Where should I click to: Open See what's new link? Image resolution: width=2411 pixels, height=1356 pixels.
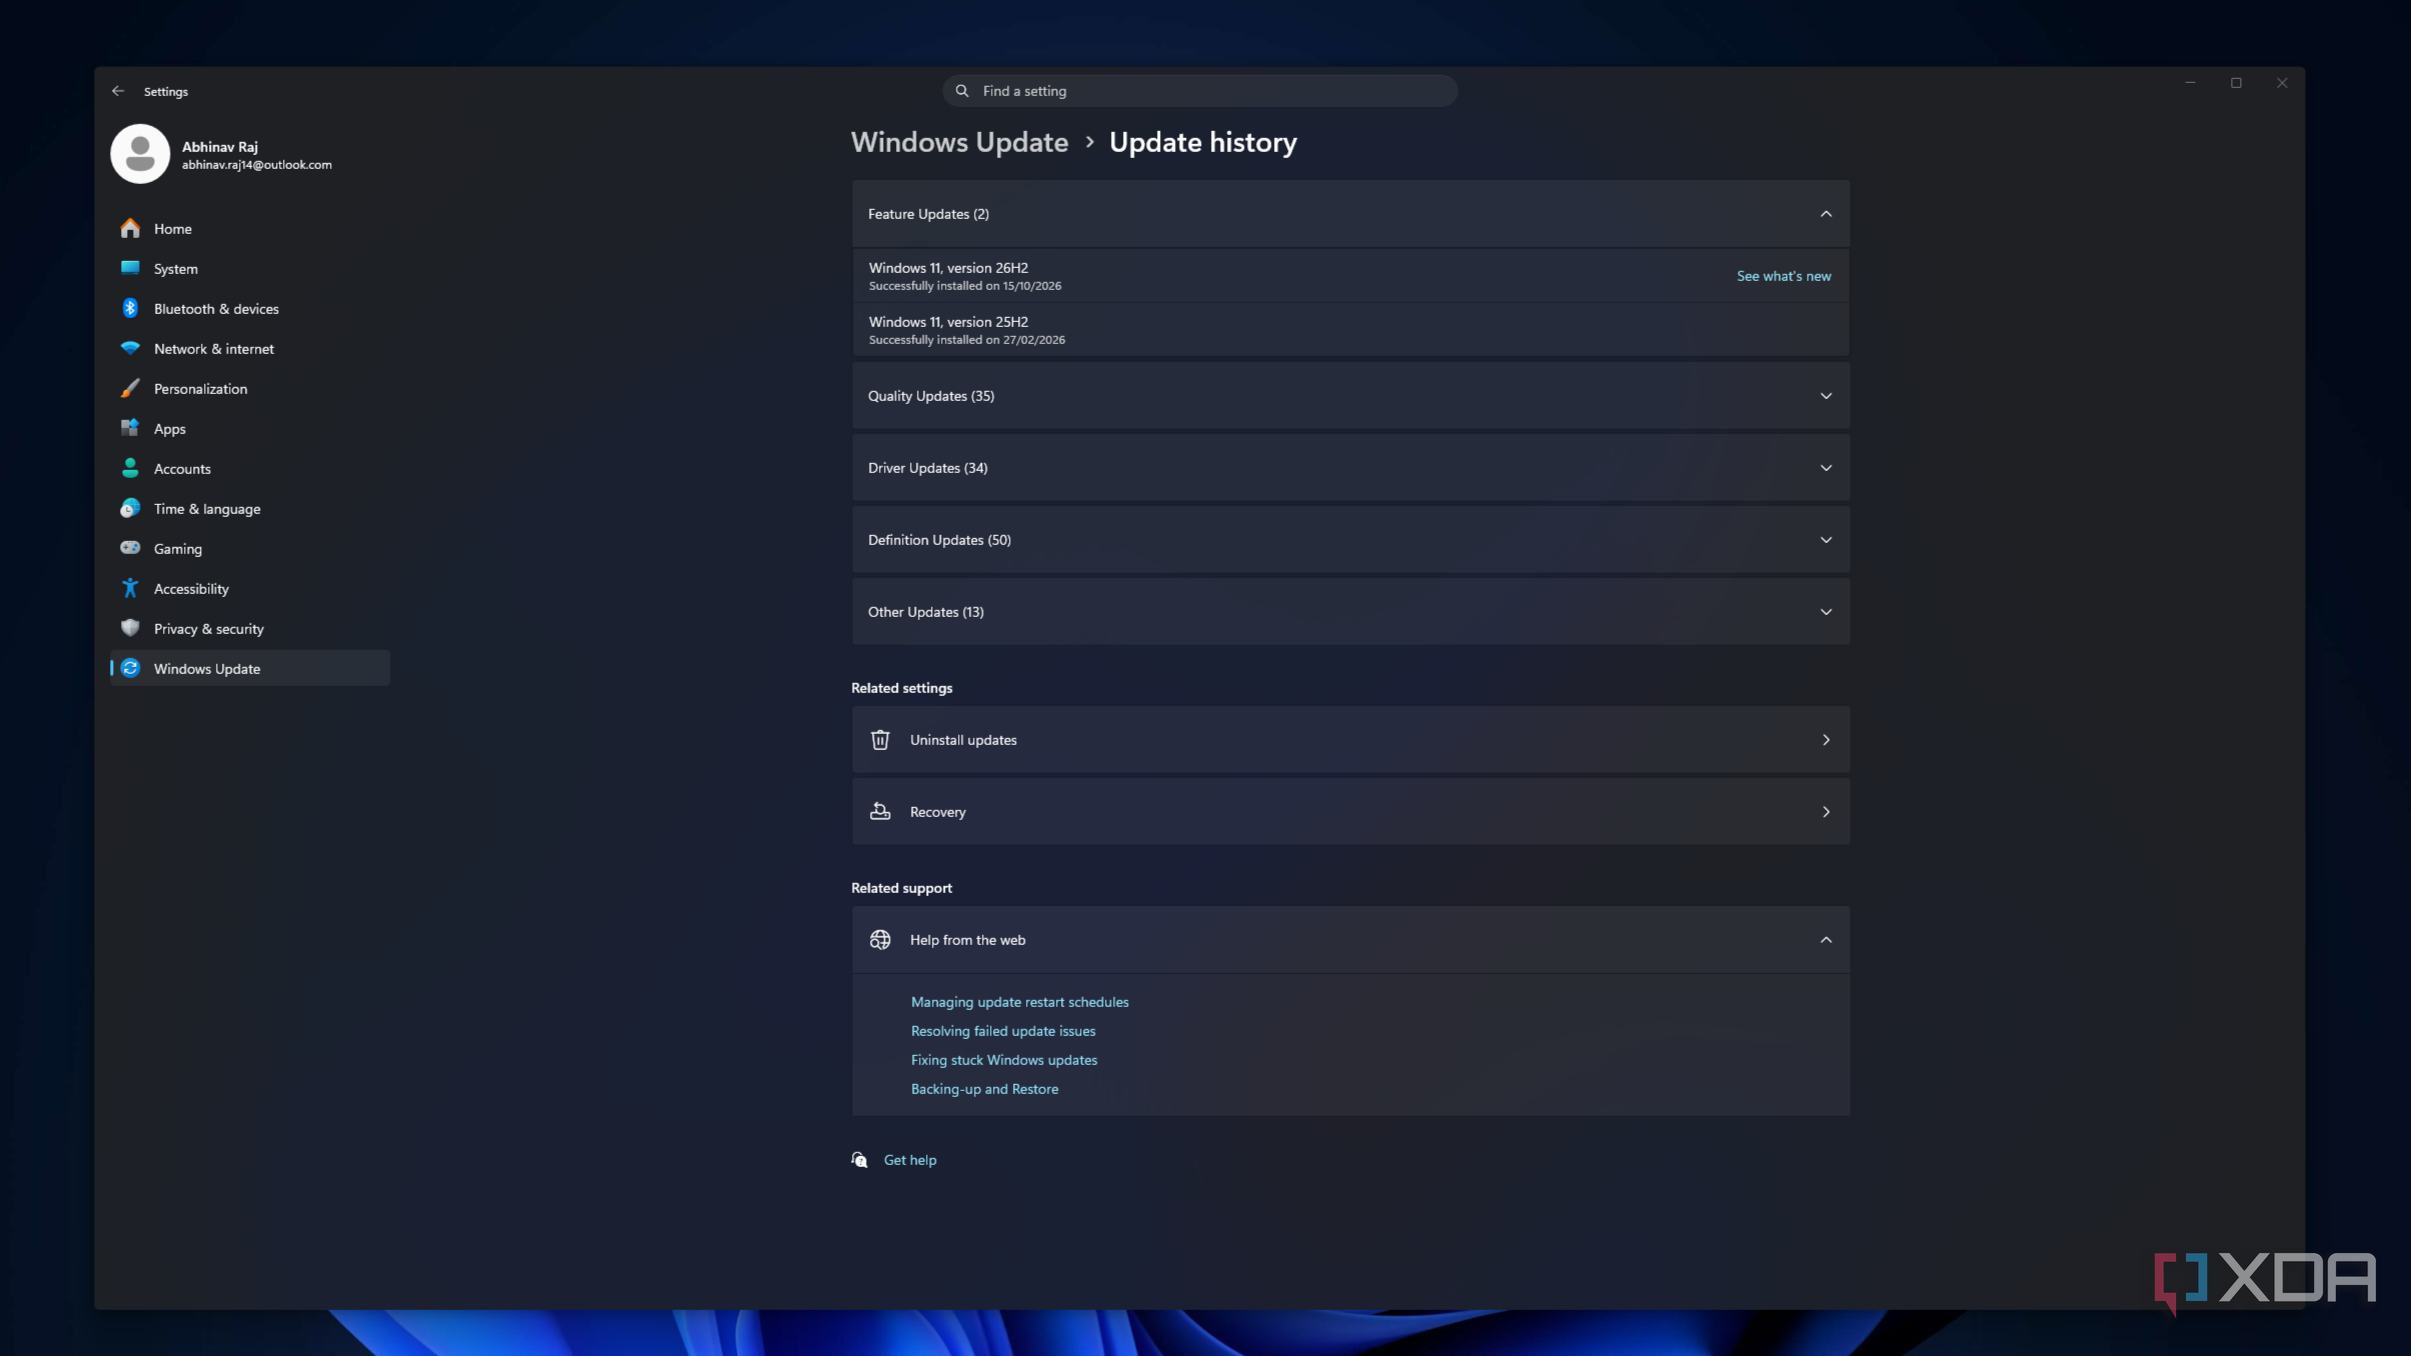coord(1783,276)
